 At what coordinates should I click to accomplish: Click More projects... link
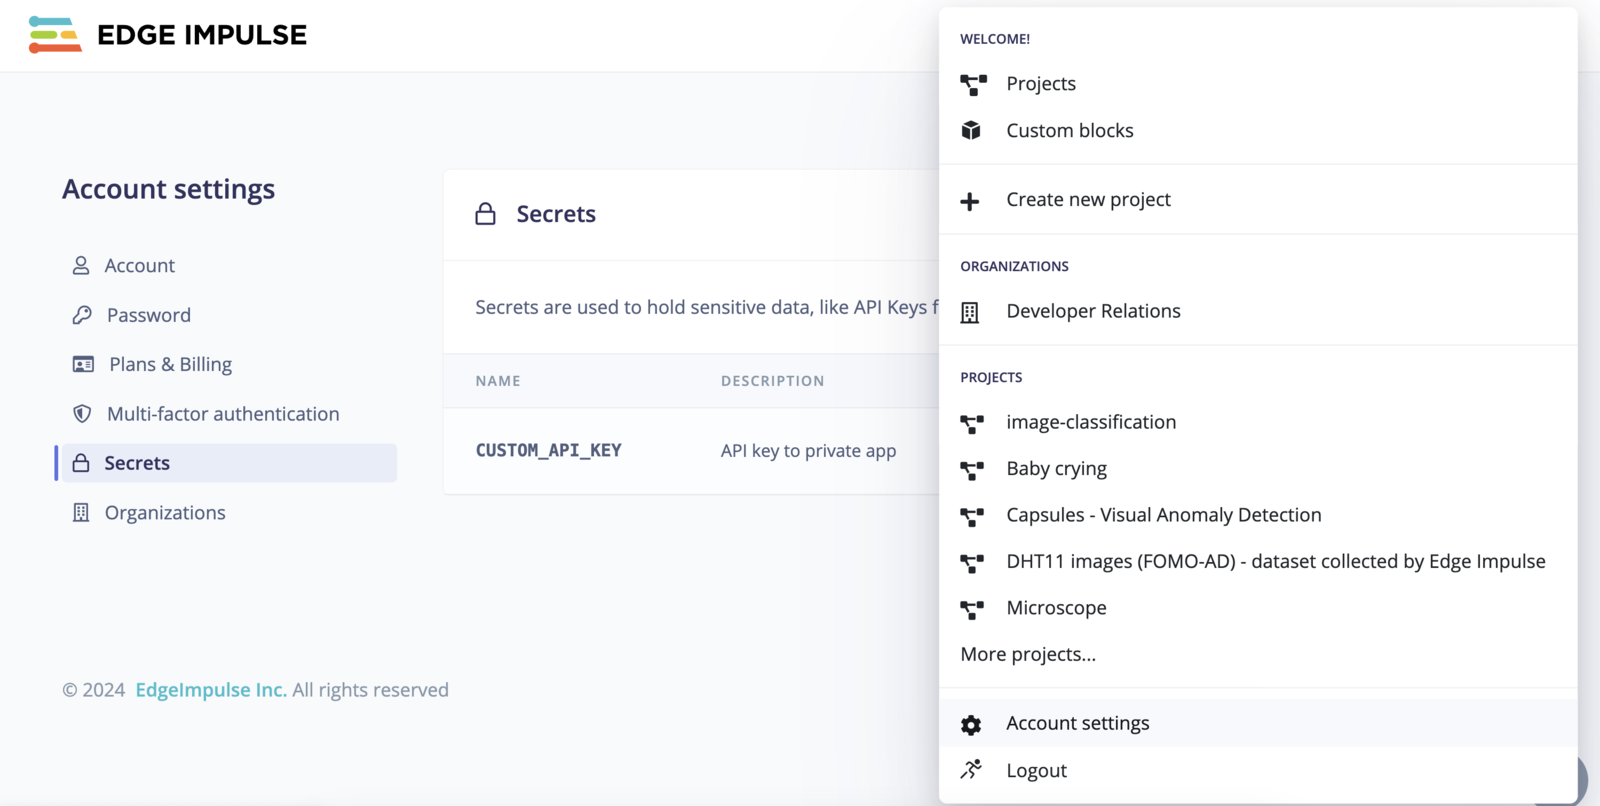coord(1028,654)
